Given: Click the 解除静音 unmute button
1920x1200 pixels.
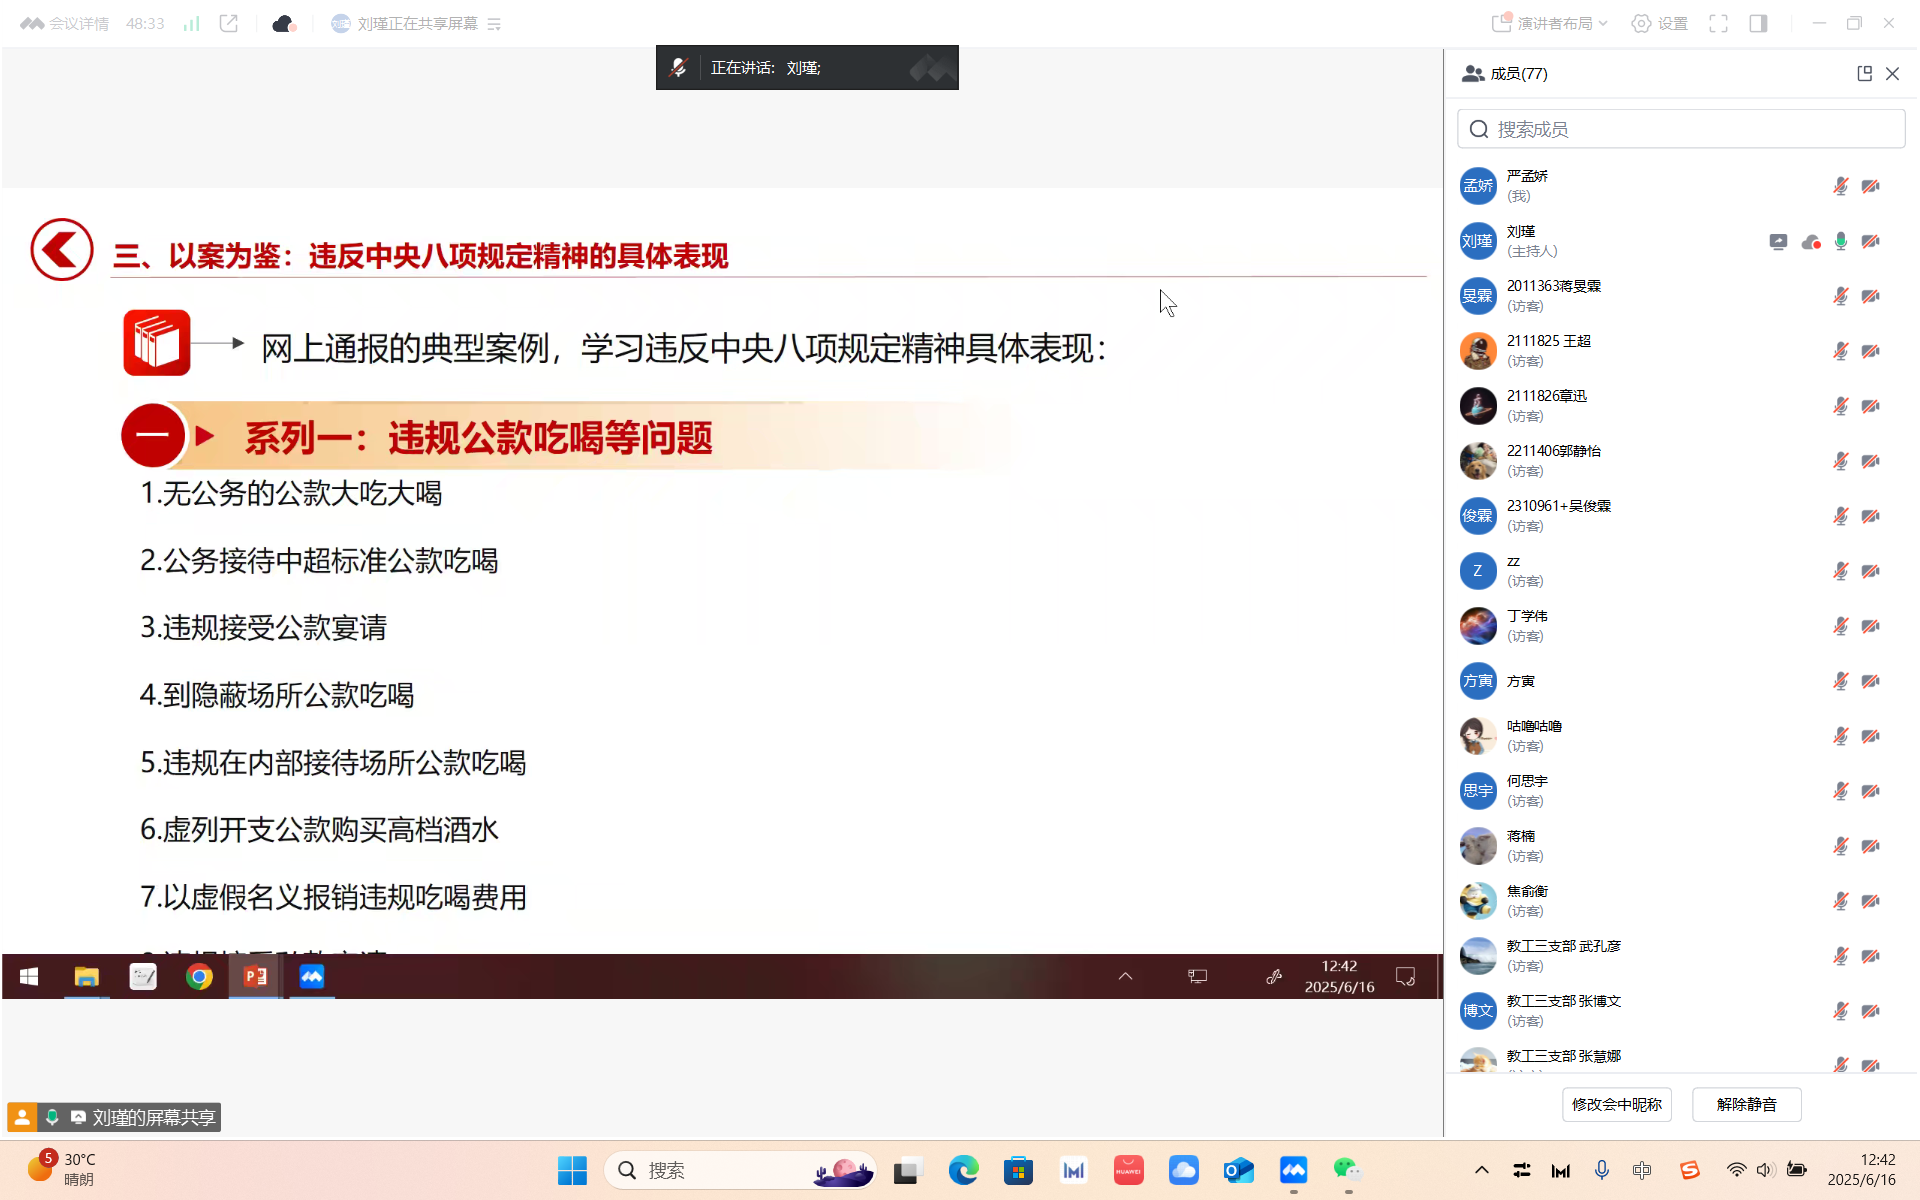Looking at the screenshot, I should pyautogui.click(x=1746, y=1104).
